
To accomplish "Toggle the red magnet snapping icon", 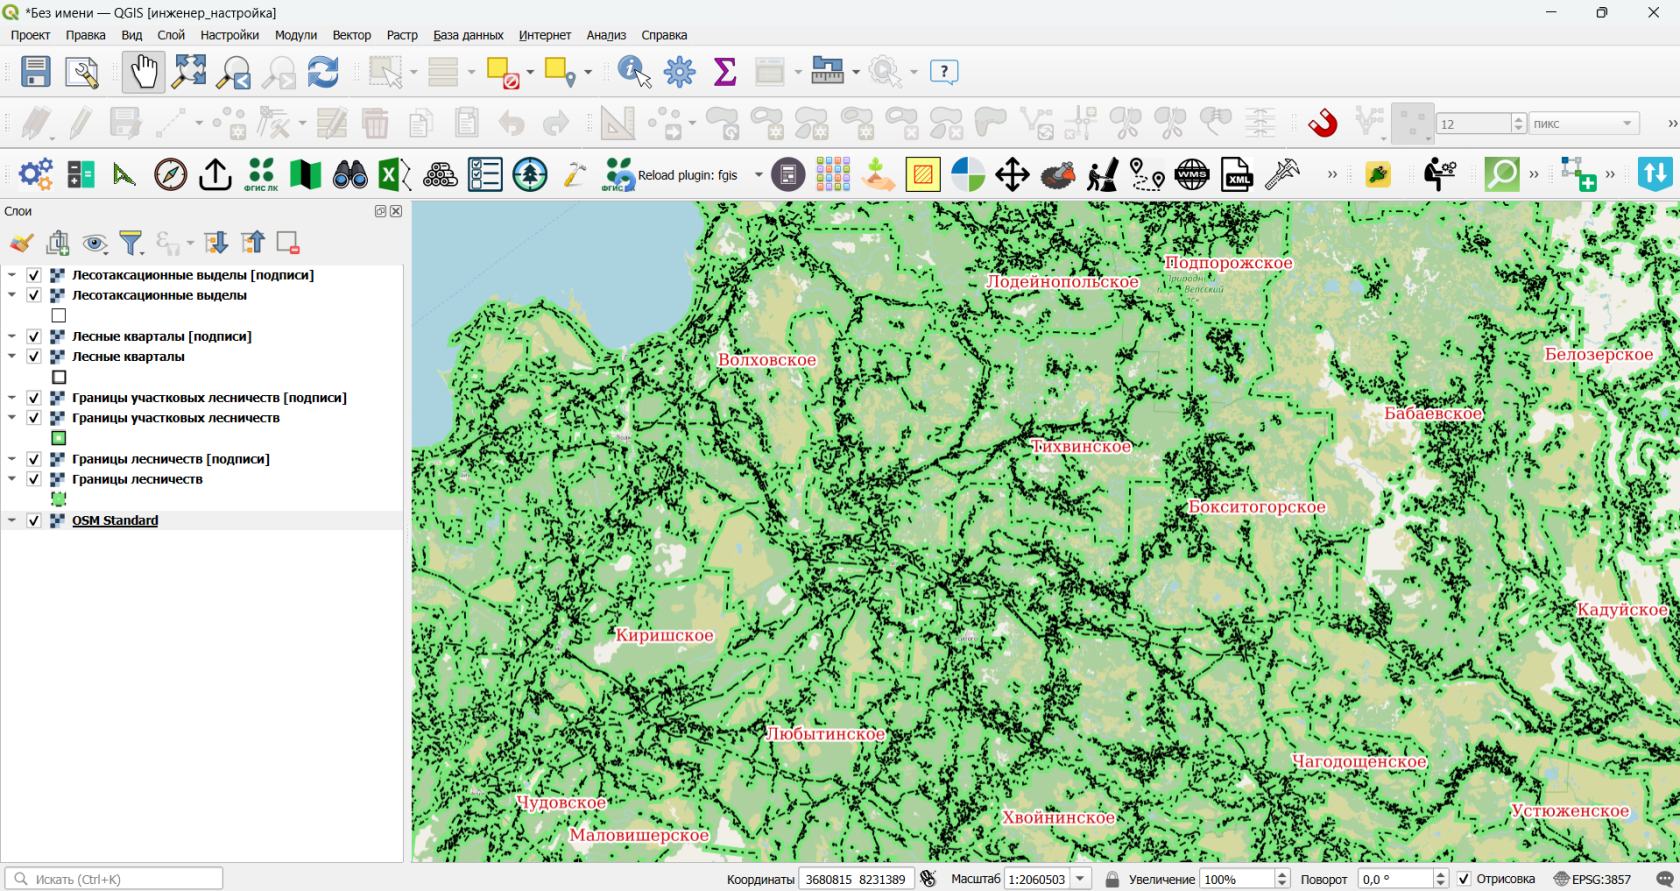I will pos(1323,124).
